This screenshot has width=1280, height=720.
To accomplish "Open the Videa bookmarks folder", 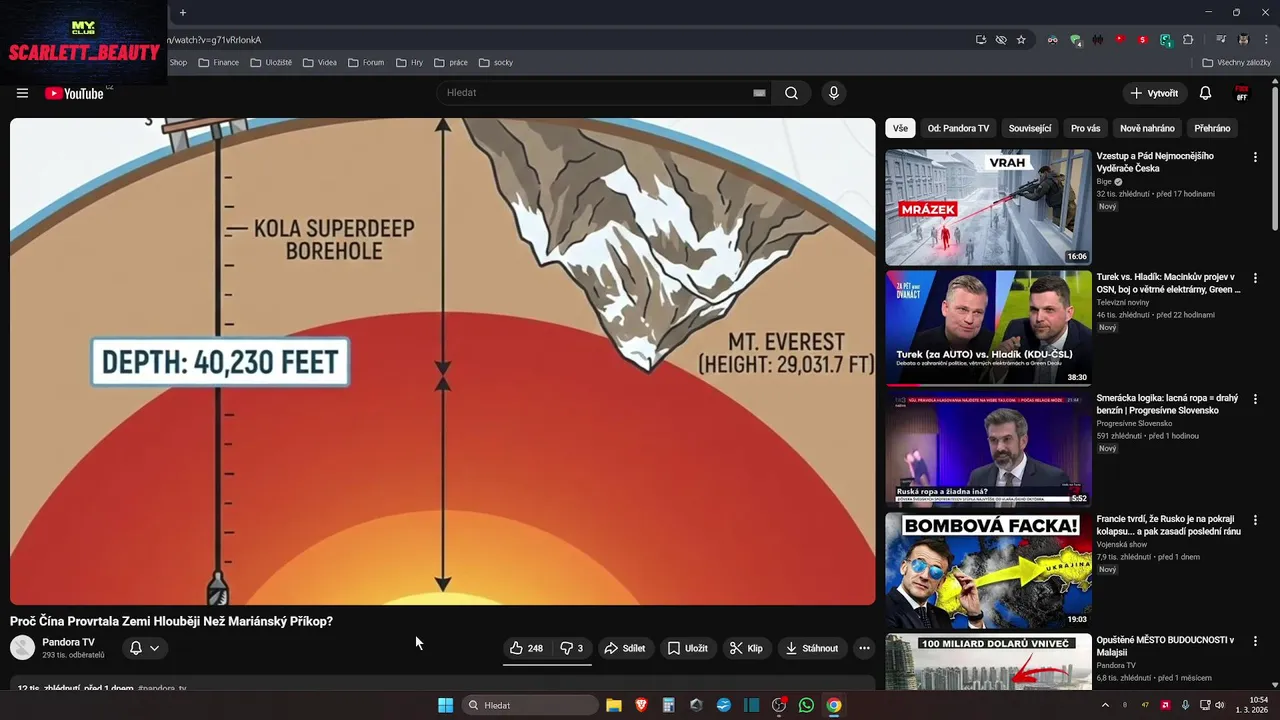I will (x=319, y=62).
